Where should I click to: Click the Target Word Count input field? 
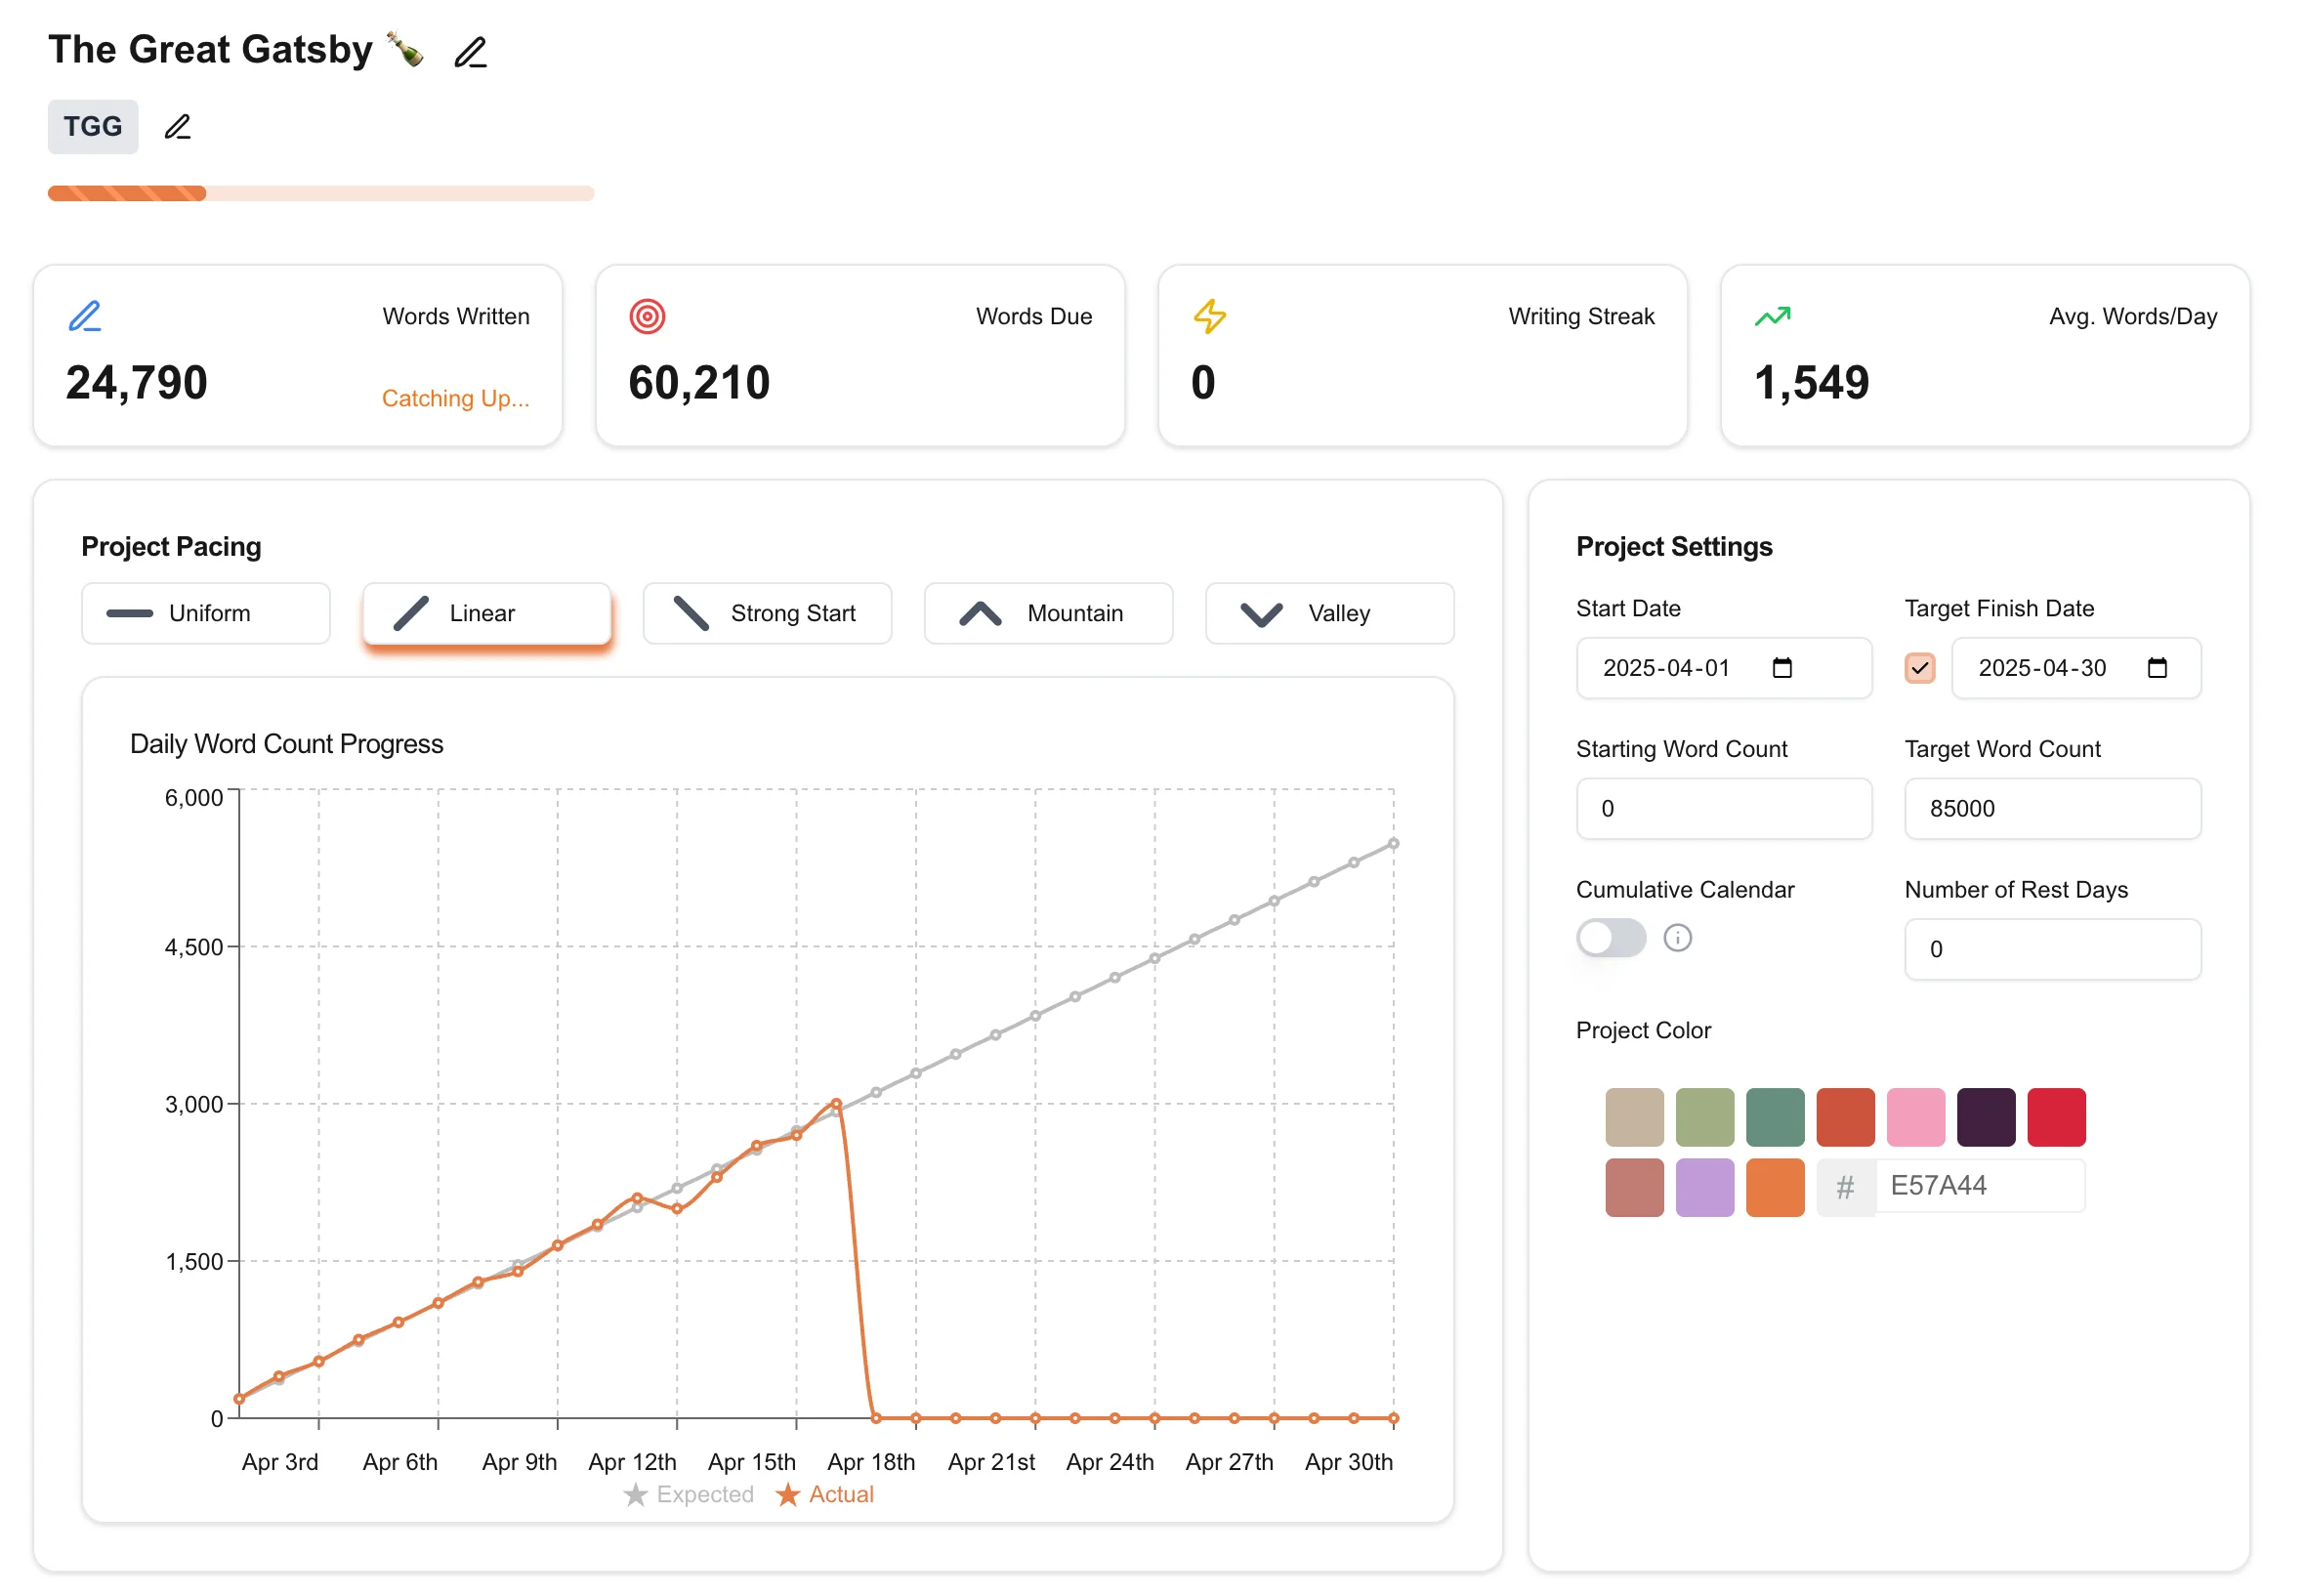pos(2052,809)
